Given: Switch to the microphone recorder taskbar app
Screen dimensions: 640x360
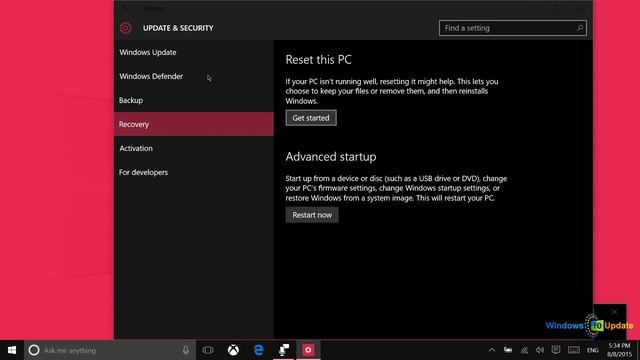Looking at the screenshot, I should click(284, 350).
